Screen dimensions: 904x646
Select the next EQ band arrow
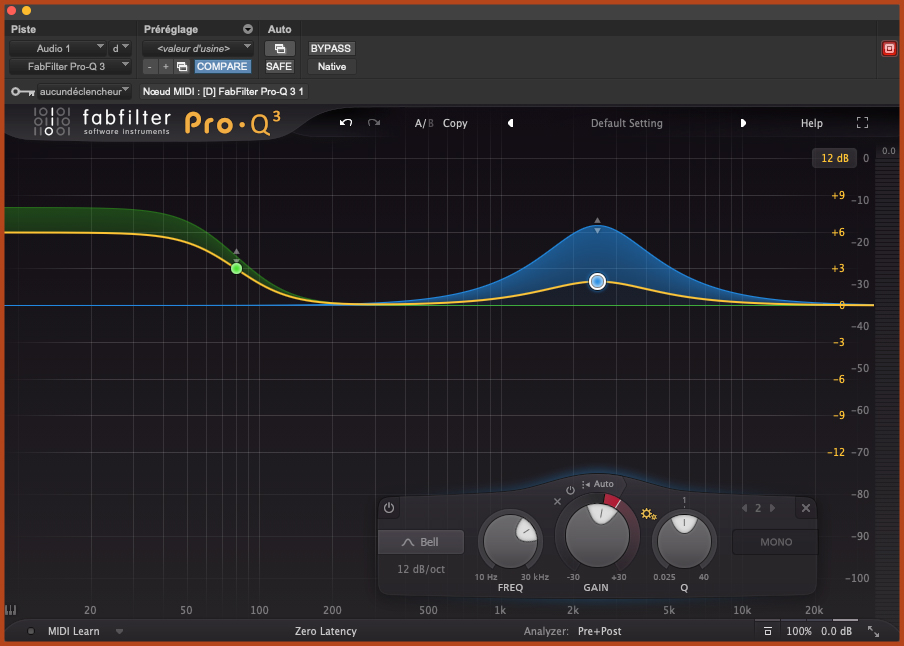pos(773,508)
